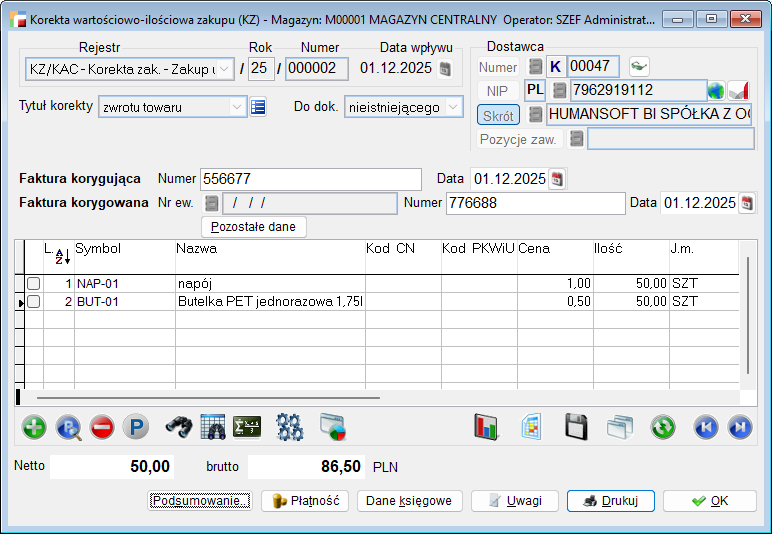Open the Tytuł korekty dropdown
The image size is (772, 534).
237,107
